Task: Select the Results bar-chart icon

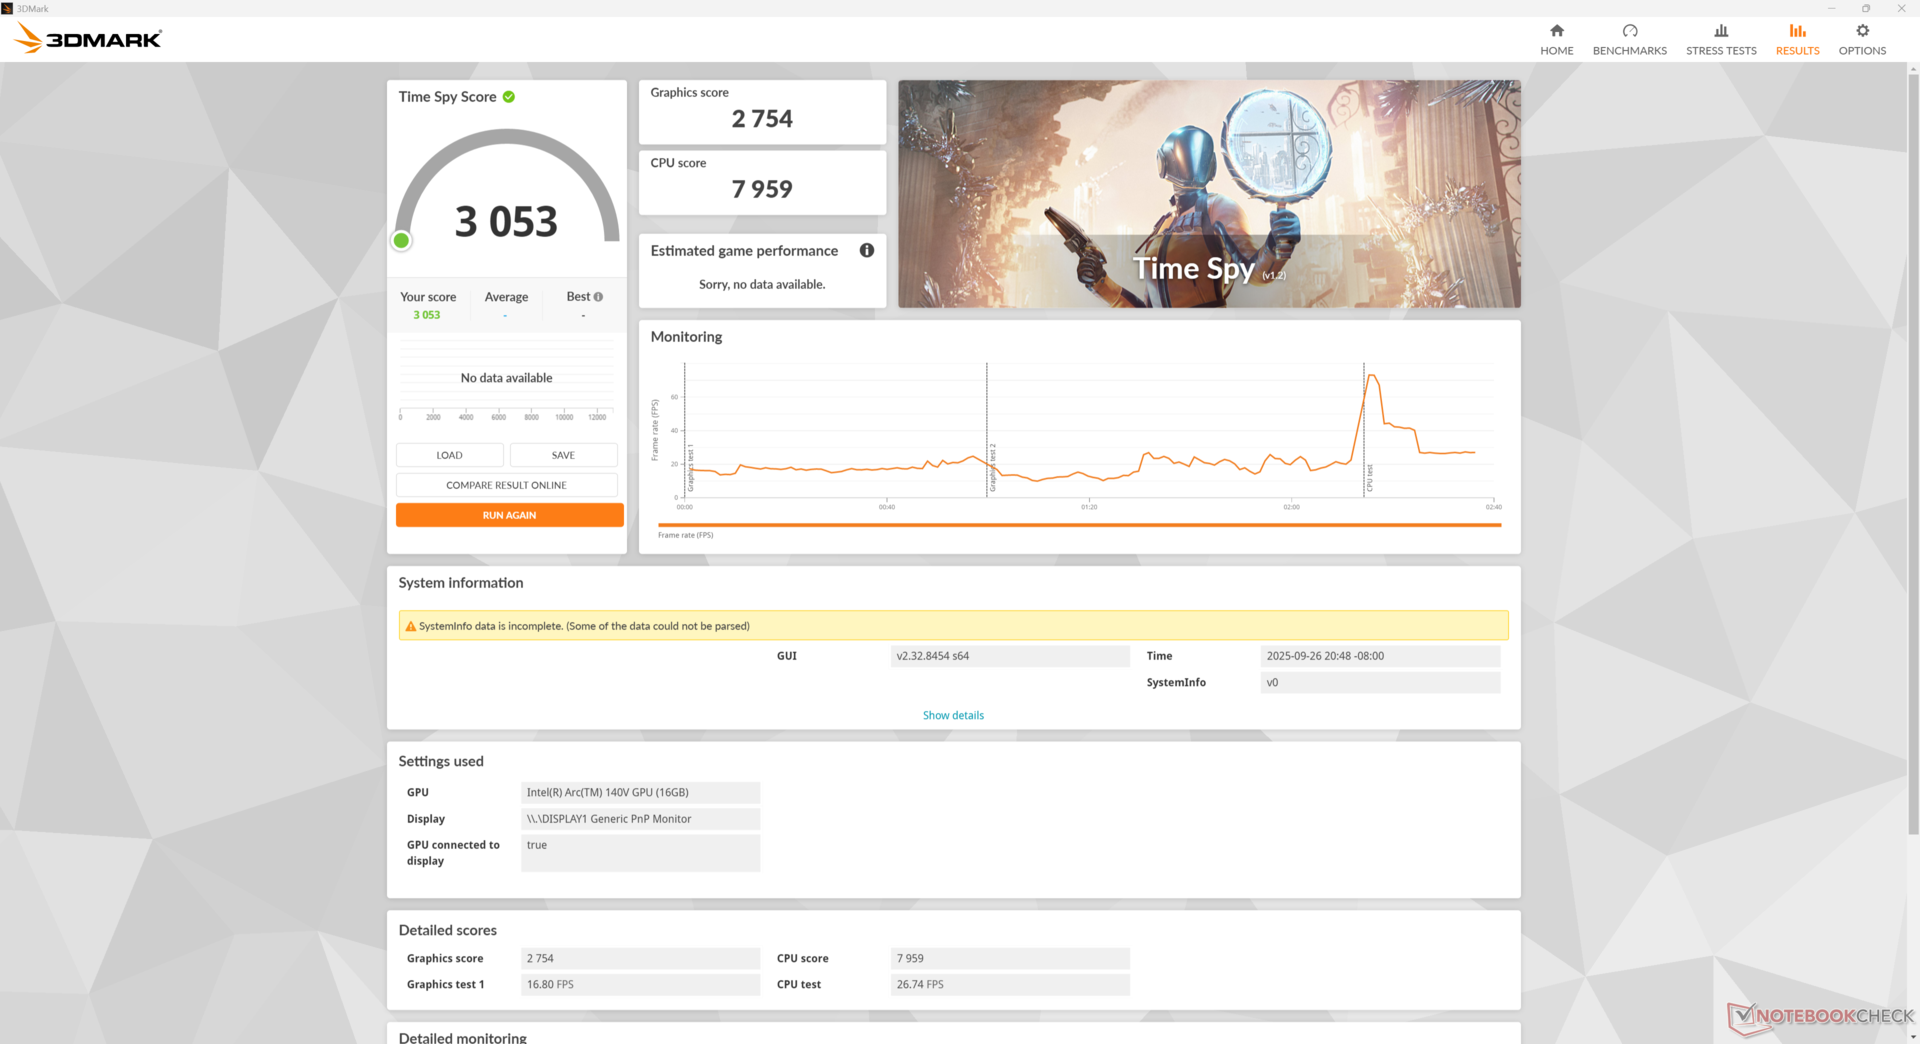Action: tap(1797, 31)
